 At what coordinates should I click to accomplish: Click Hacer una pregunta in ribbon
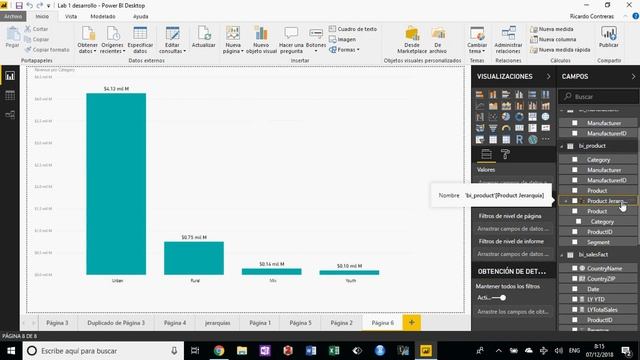tap(291, 40)
